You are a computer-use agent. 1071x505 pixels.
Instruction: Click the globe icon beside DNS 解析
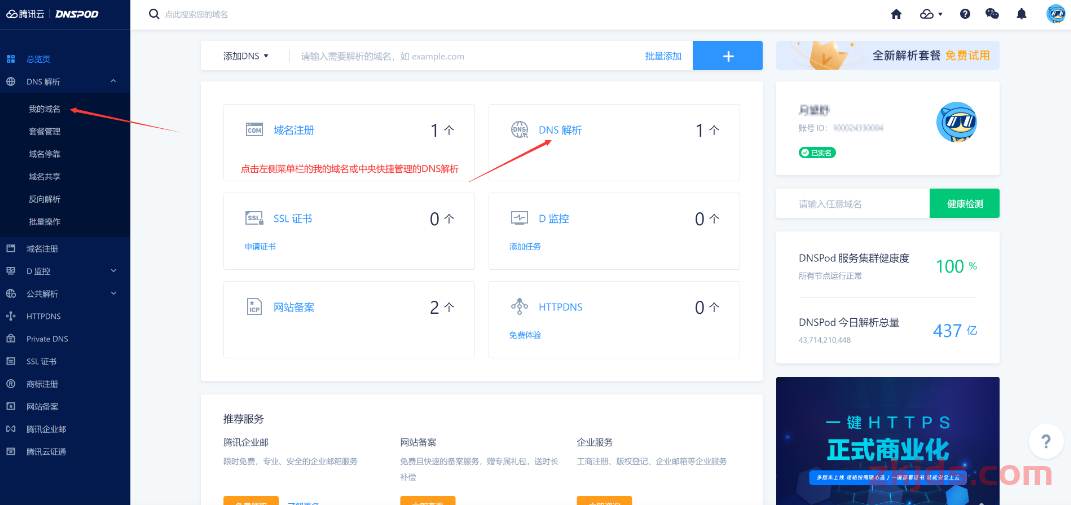10,82
